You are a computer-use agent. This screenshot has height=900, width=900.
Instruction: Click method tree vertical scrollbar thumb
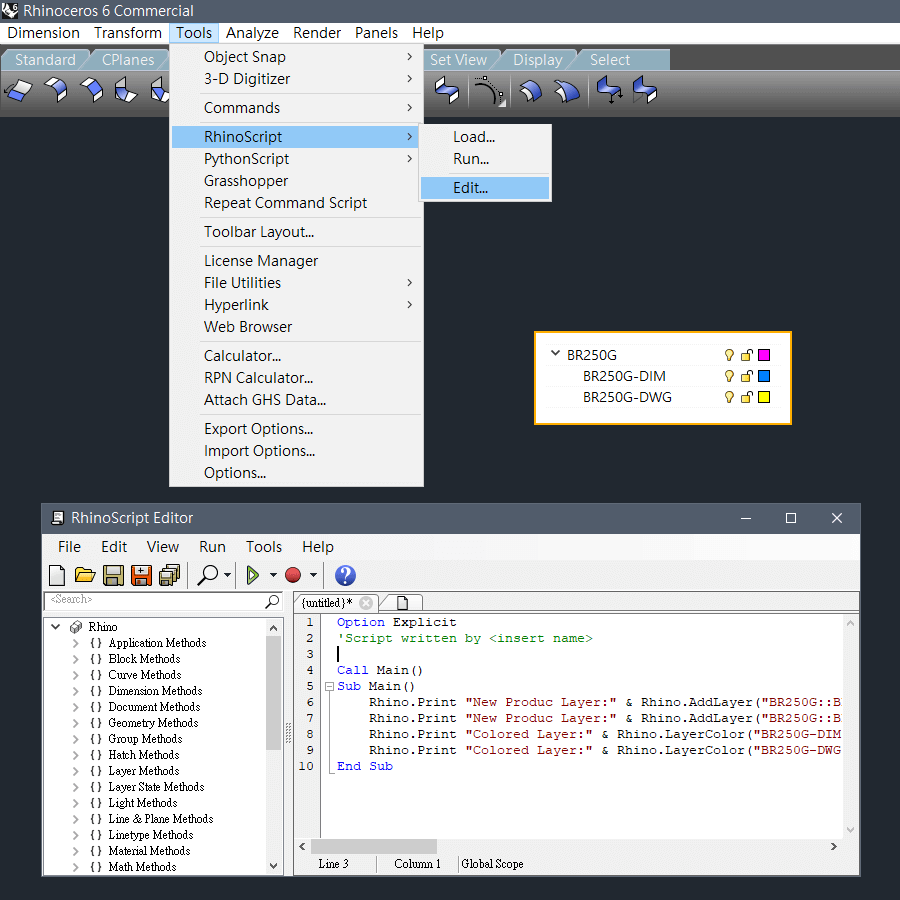274,693
